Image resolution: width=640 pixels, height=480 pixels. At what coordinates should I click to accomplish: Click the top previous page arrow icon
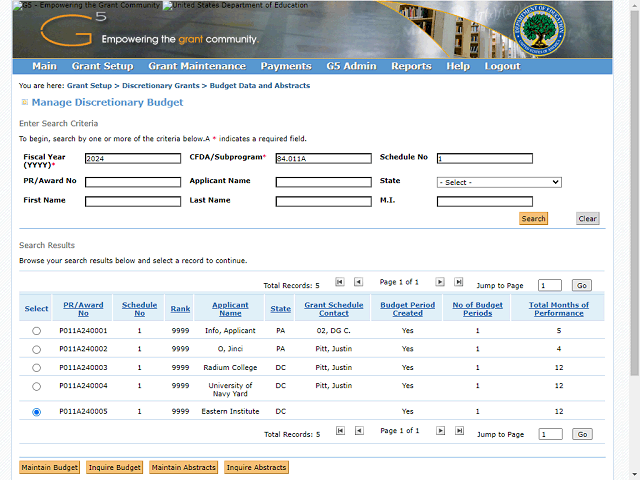click(358, 283)
